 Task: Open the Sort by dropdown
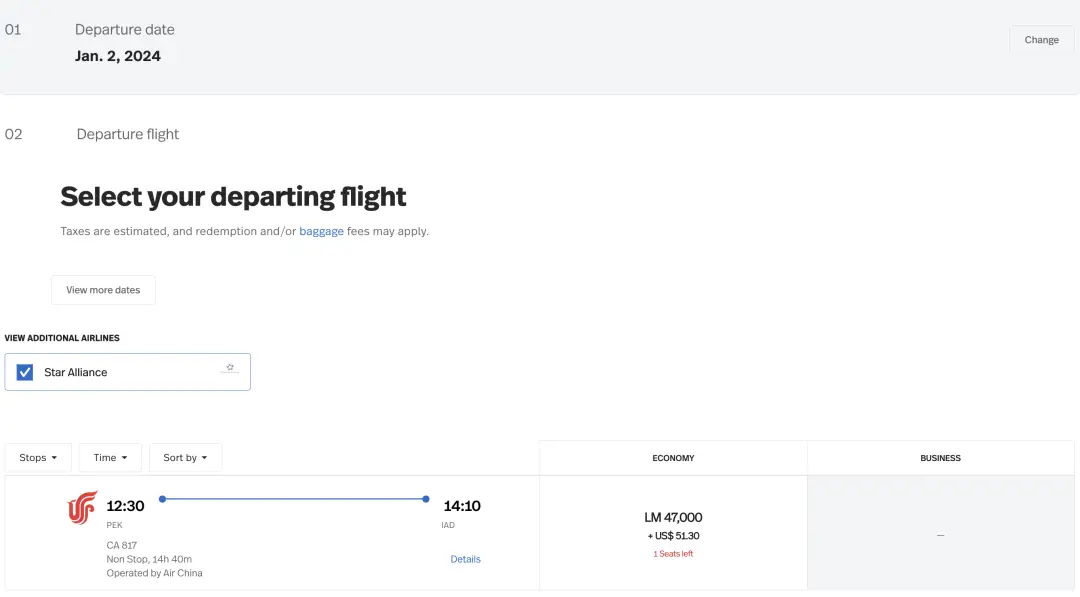tap(185, 458)
